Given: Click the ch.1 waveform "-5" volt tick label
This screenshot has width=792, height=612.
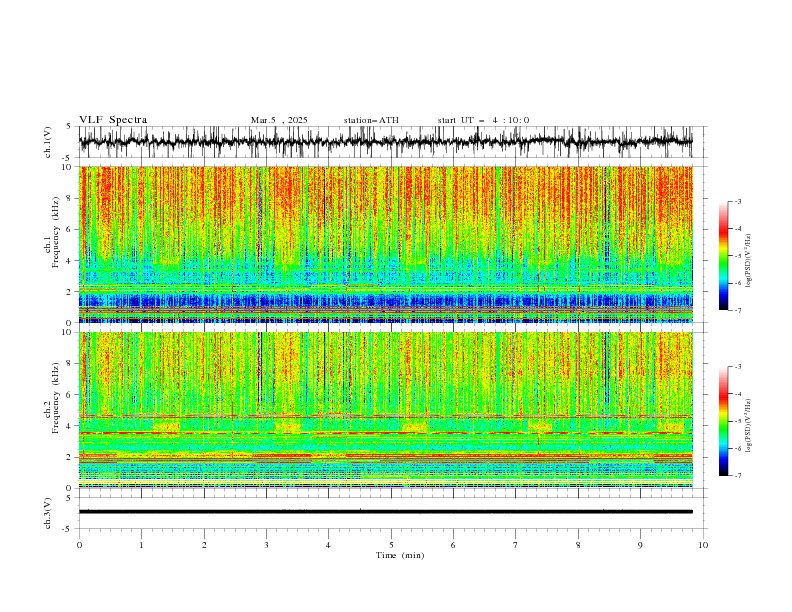Looking at the screenshot, I should point(67,158).
